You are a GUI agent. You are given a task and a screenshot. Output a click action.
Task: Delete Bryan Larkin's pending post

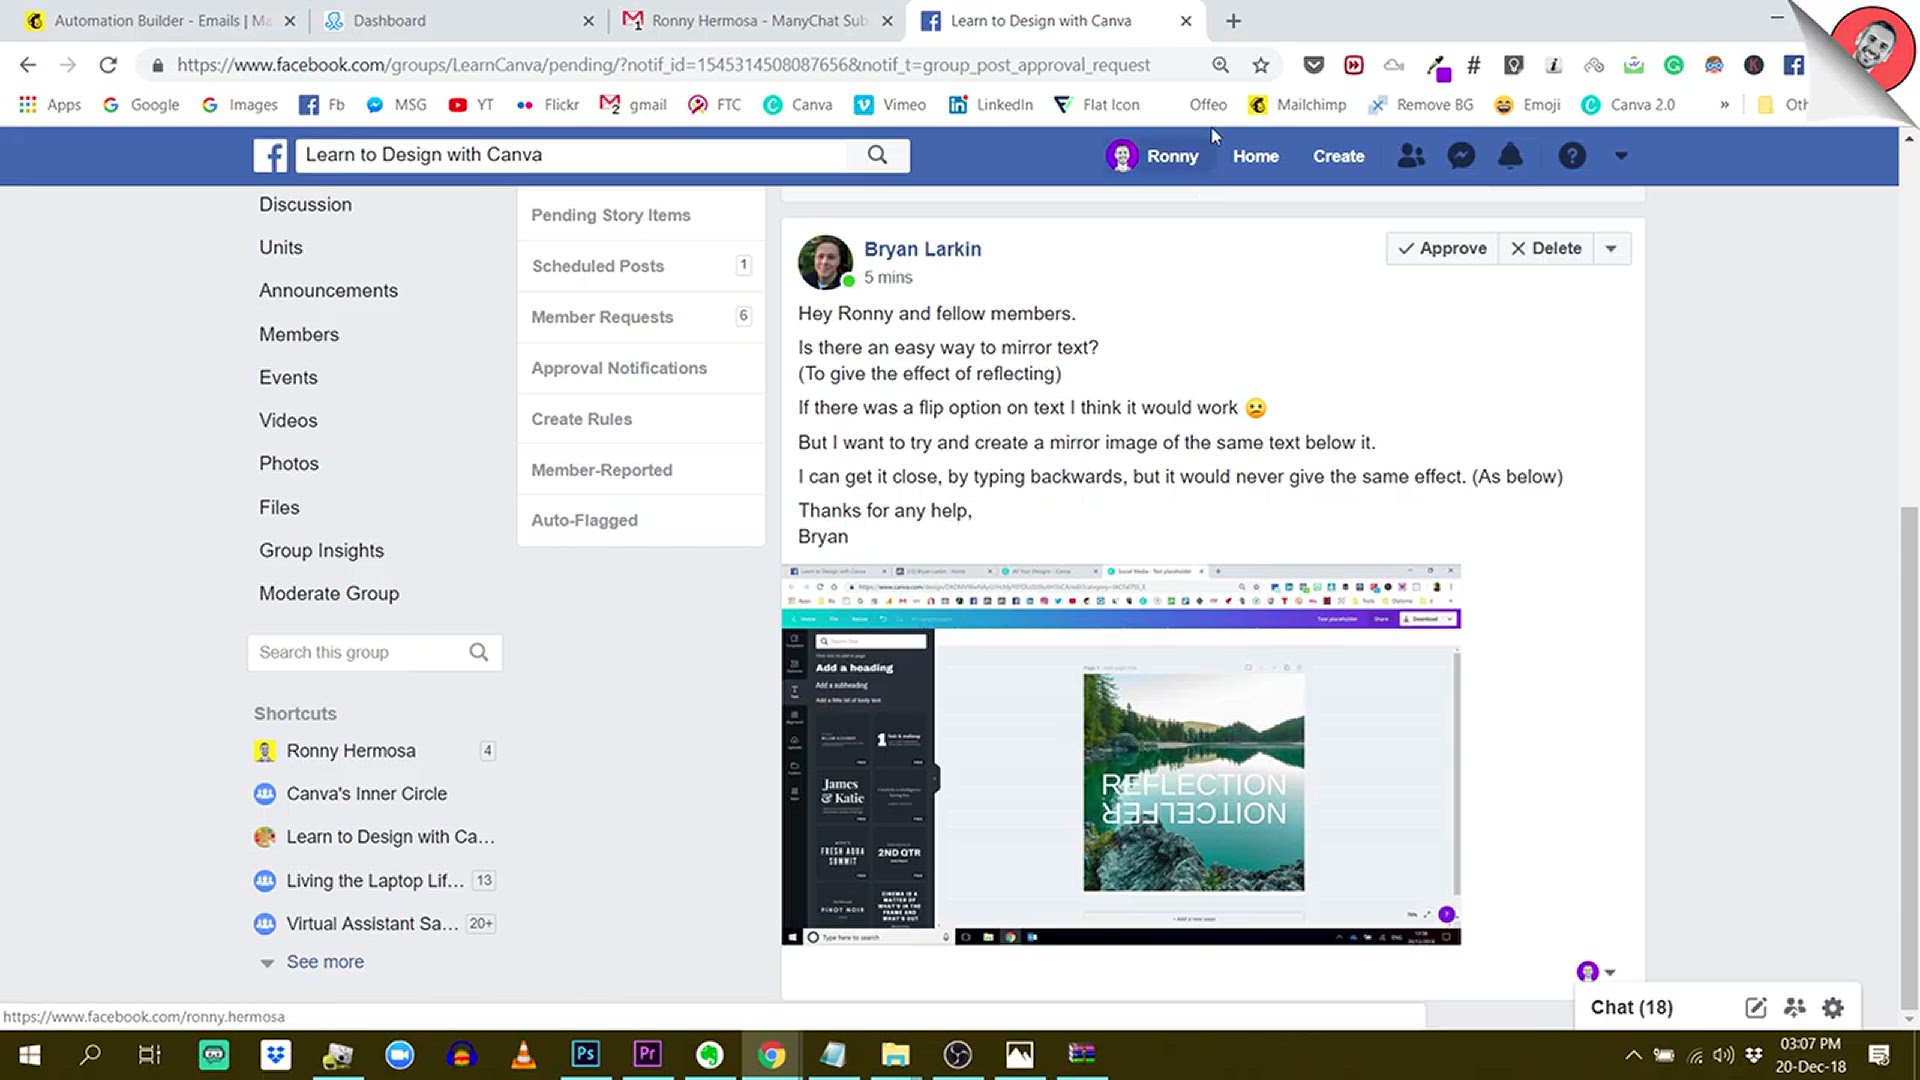click(x=1546, y=249)
